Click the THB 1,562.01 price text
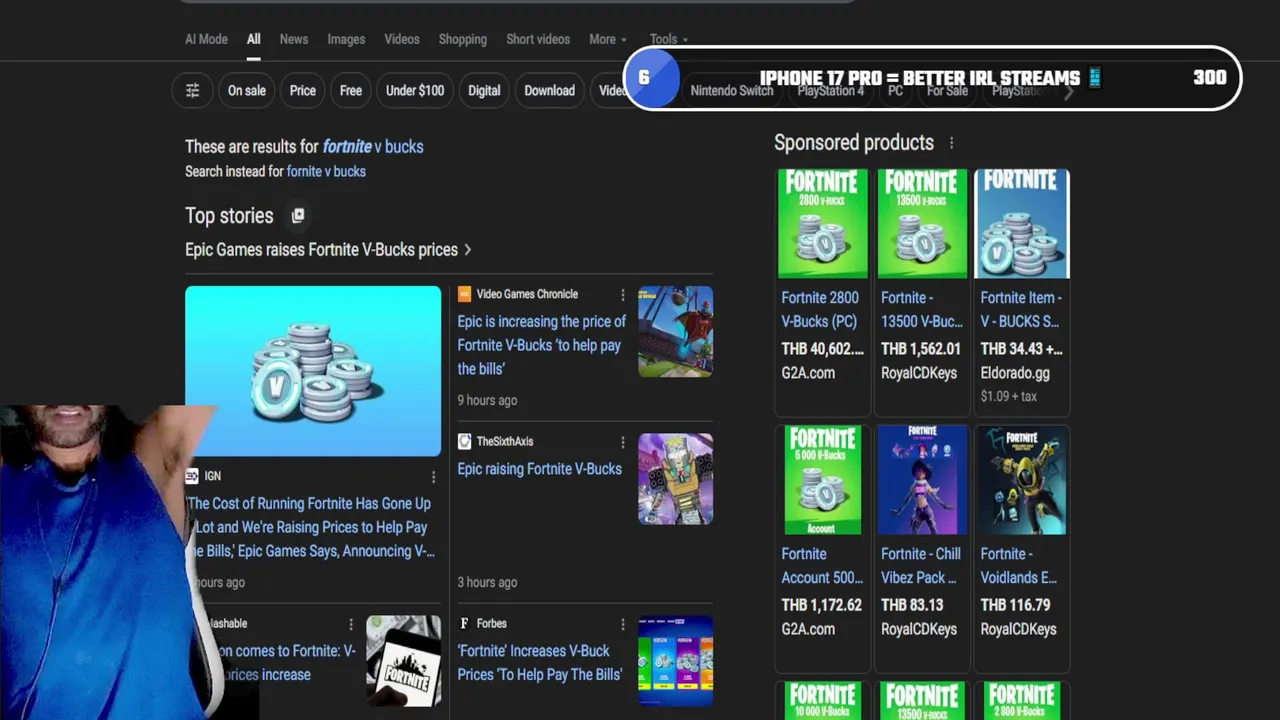This screenshot has height=720, width=1280. pyautogui.click(x=921, y=349)
